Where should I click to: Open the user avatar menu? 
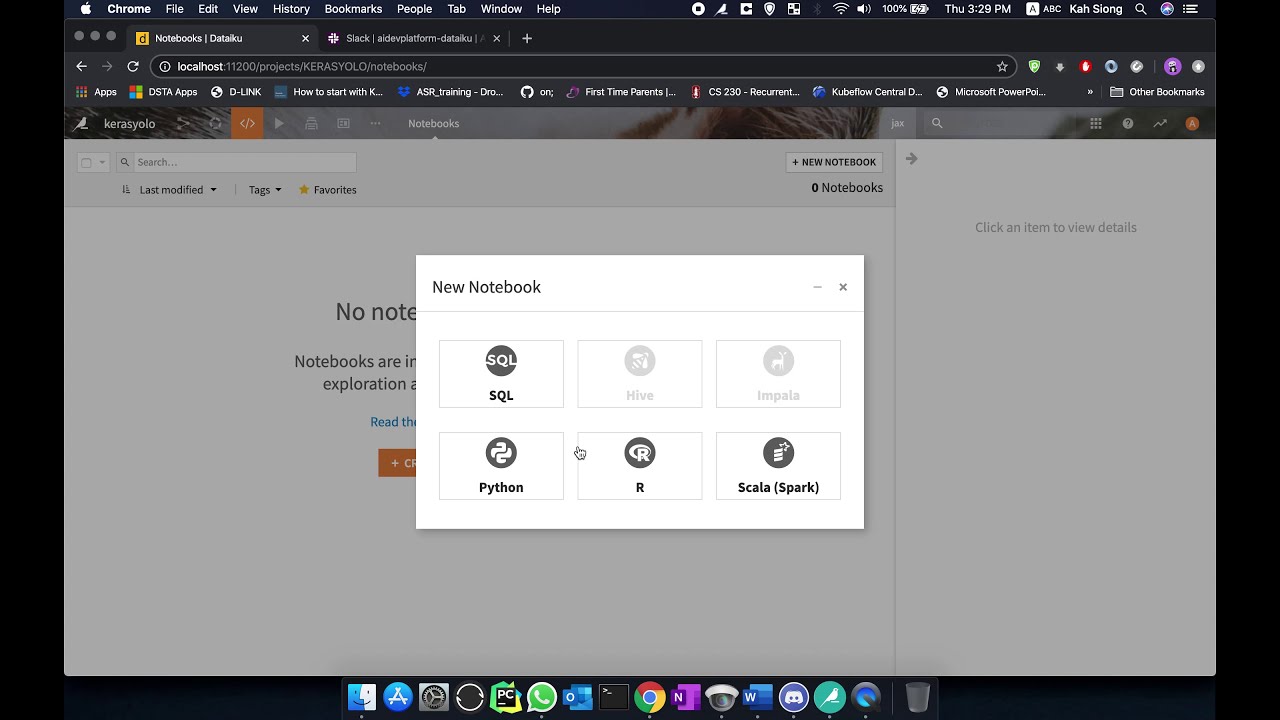pyautogui.click(x=1192, y=123)
